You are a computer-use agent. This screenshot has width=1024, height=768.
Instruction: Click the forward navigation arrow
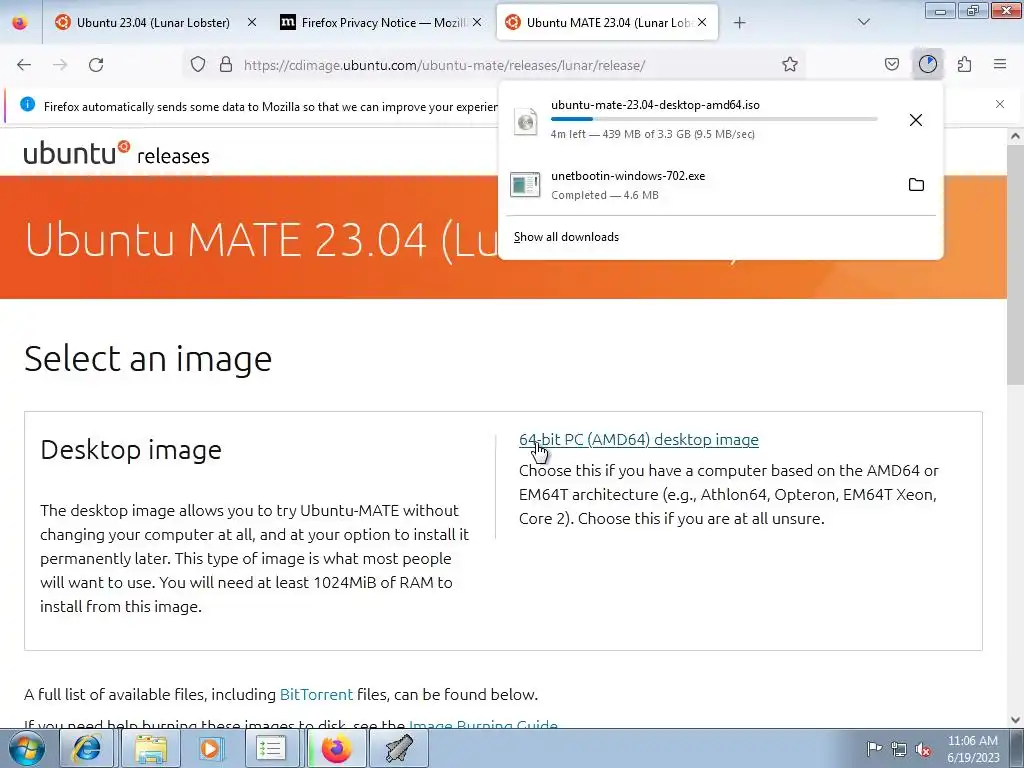60,65
